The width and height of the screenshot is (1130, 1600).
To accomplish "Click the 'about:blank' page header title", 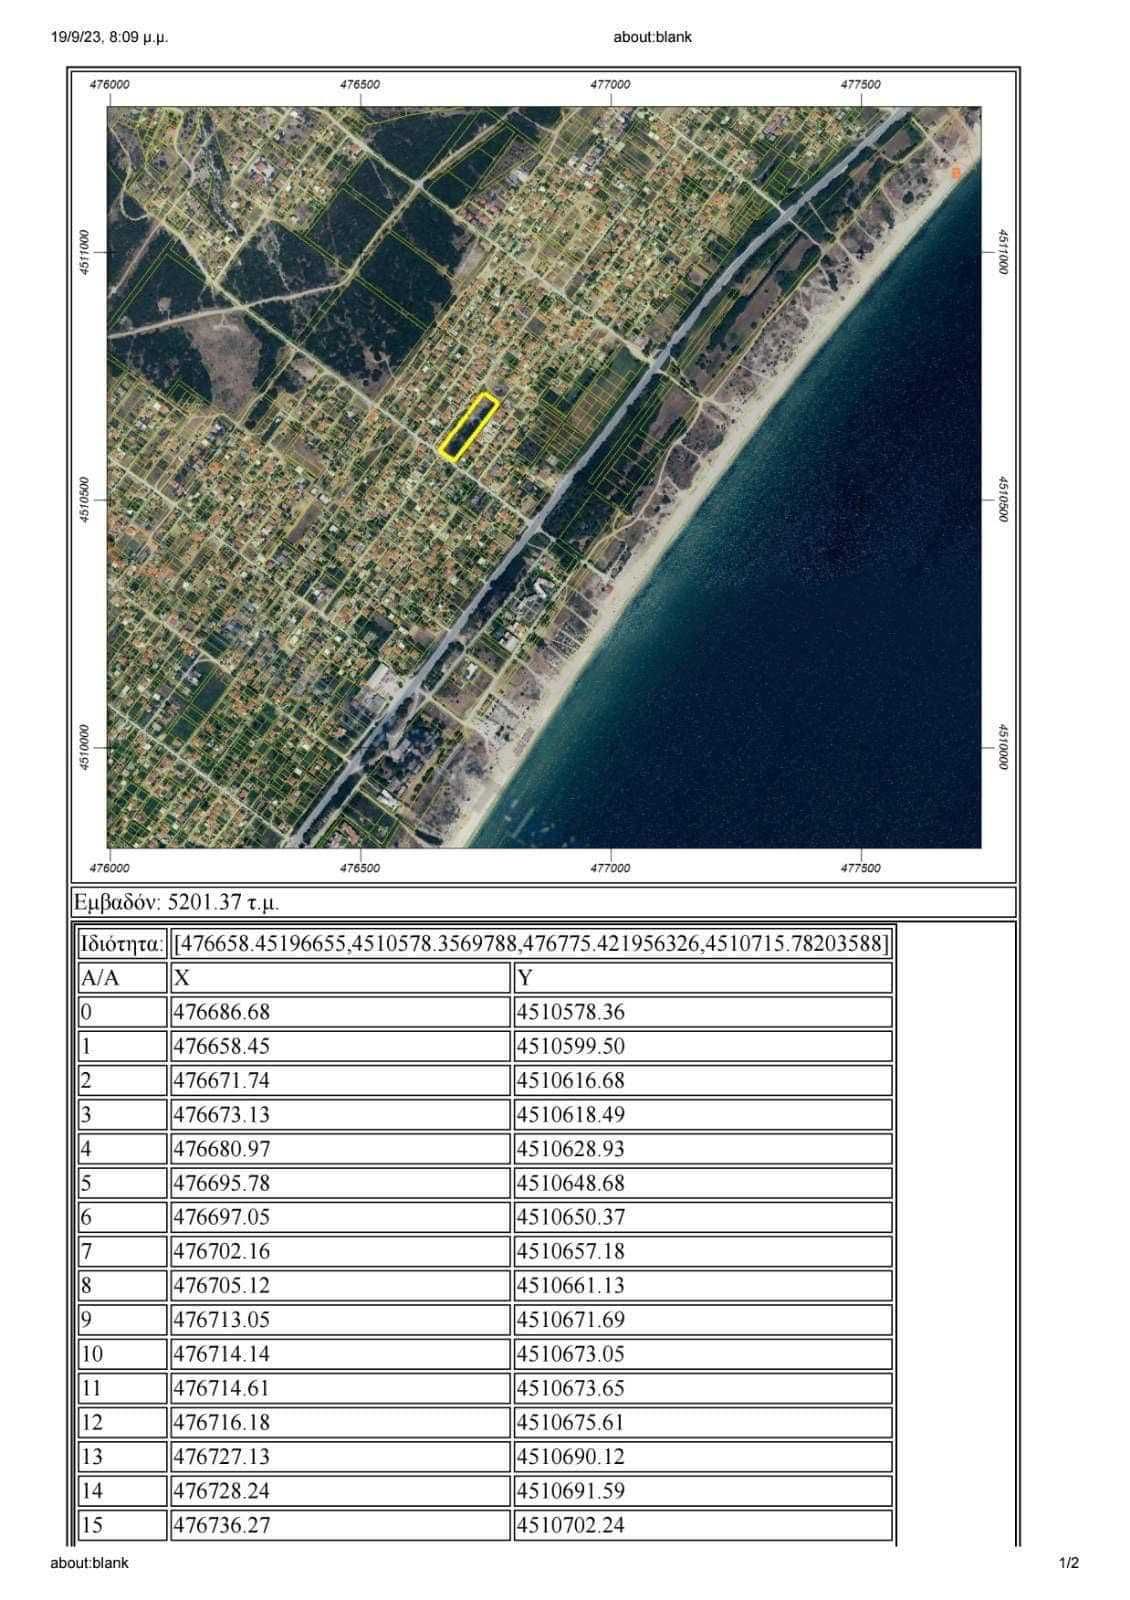I will 652,37.
